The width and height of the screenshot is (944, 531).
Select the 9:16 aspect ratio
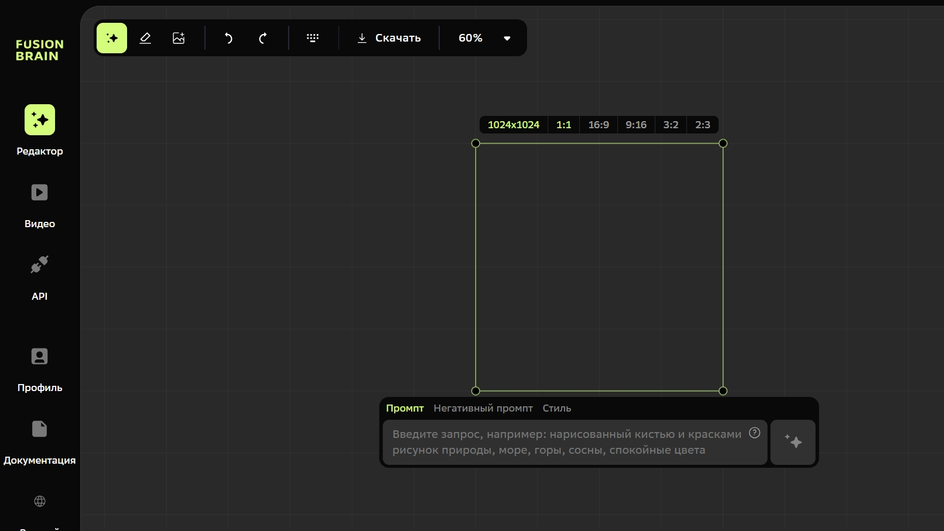pyautogui.click(x=636, y=125)
